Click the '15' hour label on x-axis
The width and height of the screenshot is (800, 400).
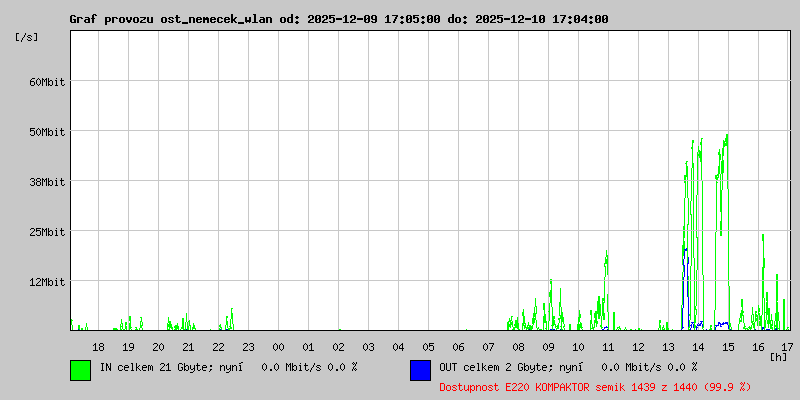coord(729,347)
